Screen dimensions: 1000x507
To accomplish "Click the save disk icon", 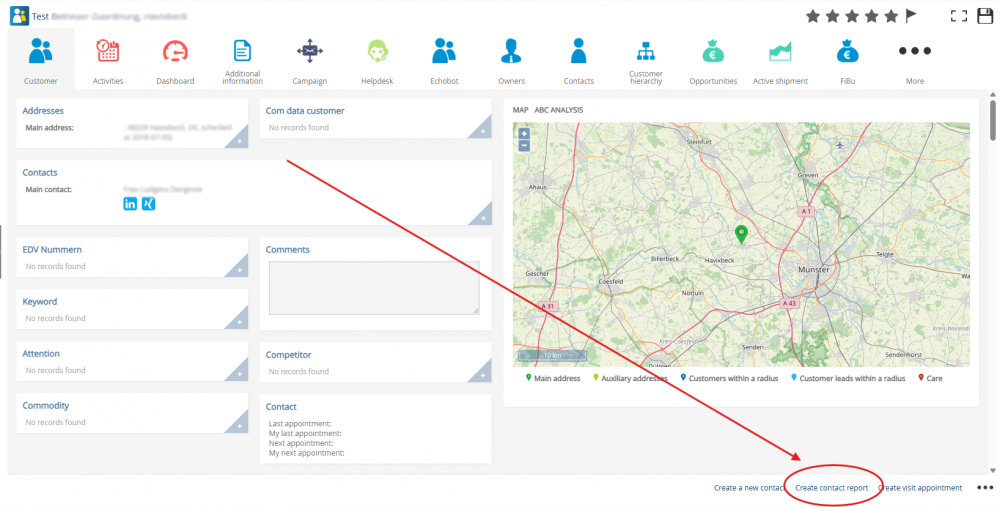I will click(x=985, y=16).
